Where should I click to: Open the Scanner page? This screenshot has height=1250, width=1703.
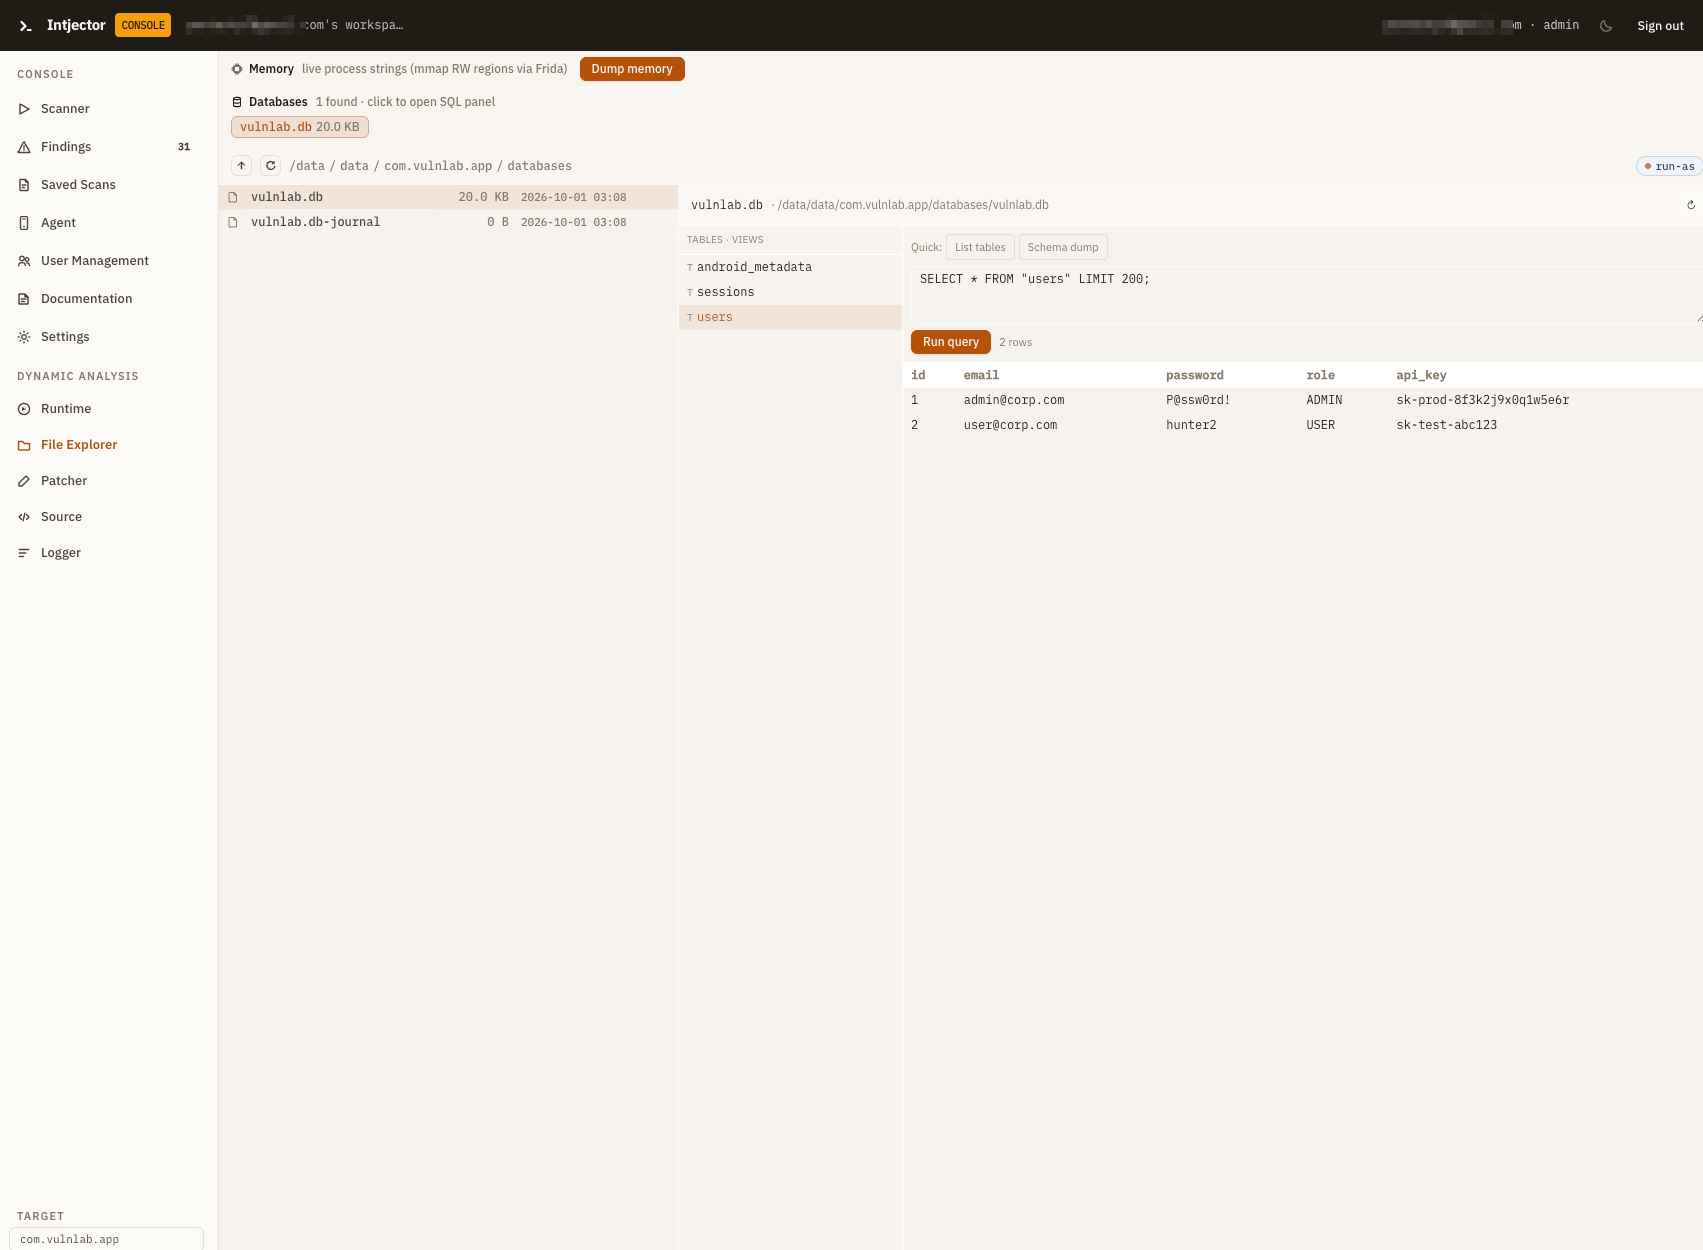[65, 109]
